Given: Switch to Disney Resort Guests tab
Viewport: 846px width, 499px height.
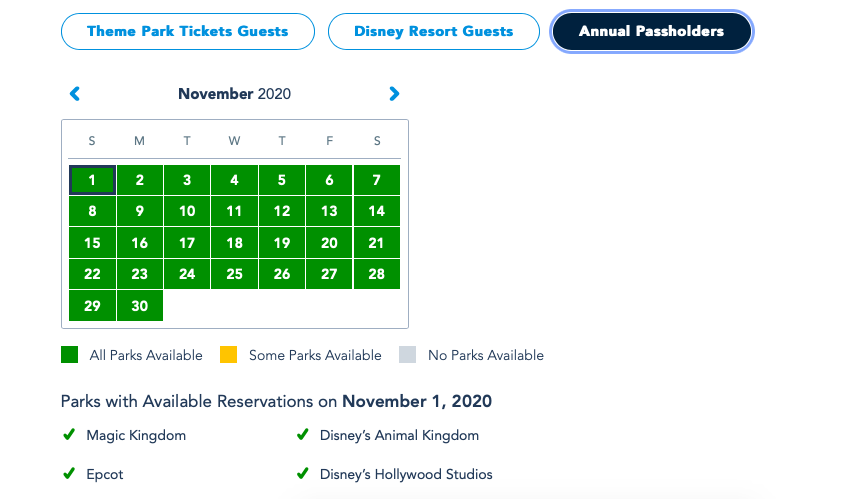Looking at the screenshot, I should [433, 31].
